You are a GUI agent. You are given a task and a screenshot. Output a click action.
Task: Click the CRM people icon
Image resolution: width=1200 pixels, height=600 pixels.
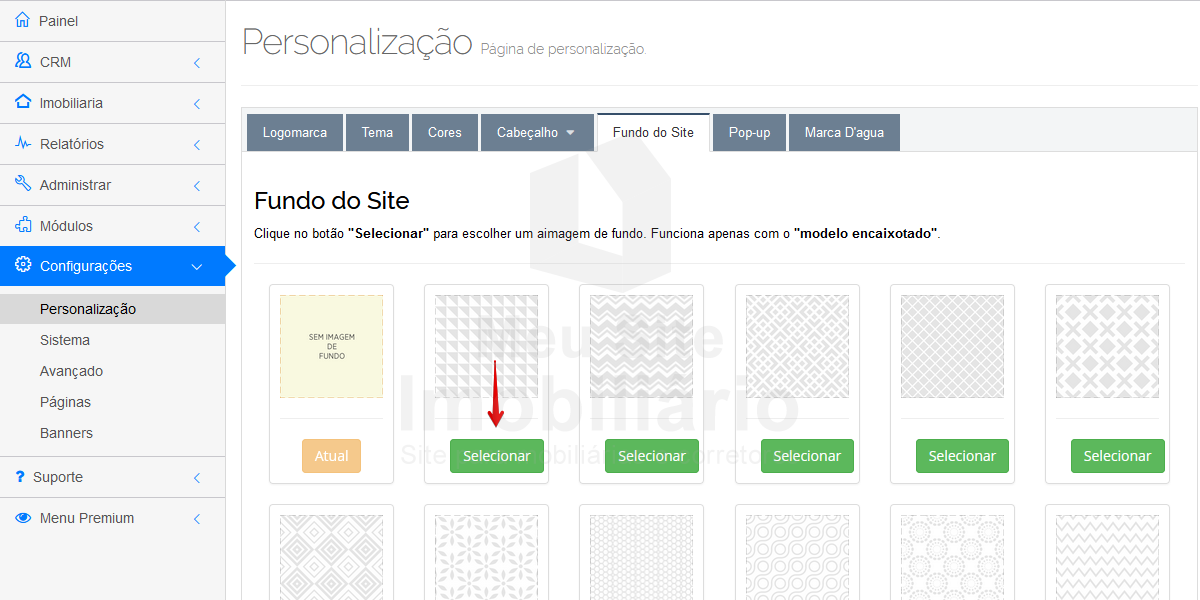pos(23,61)
